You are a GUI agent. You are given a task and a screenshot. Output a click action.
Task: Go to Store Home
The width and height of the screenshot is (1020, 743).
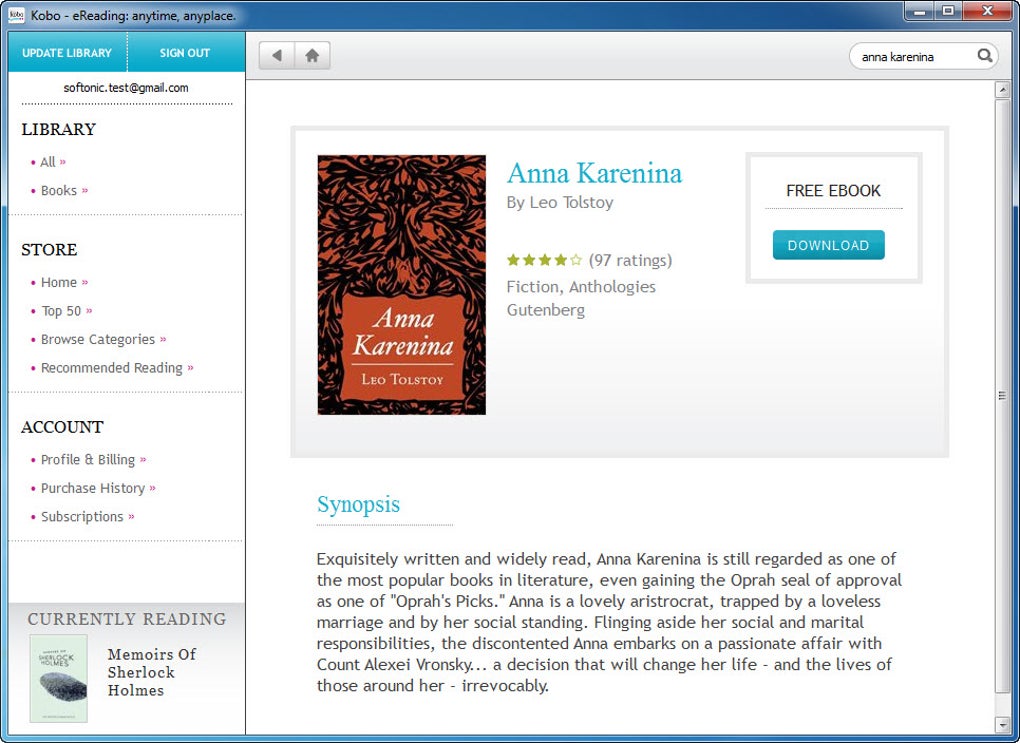[x=59, y=282]
